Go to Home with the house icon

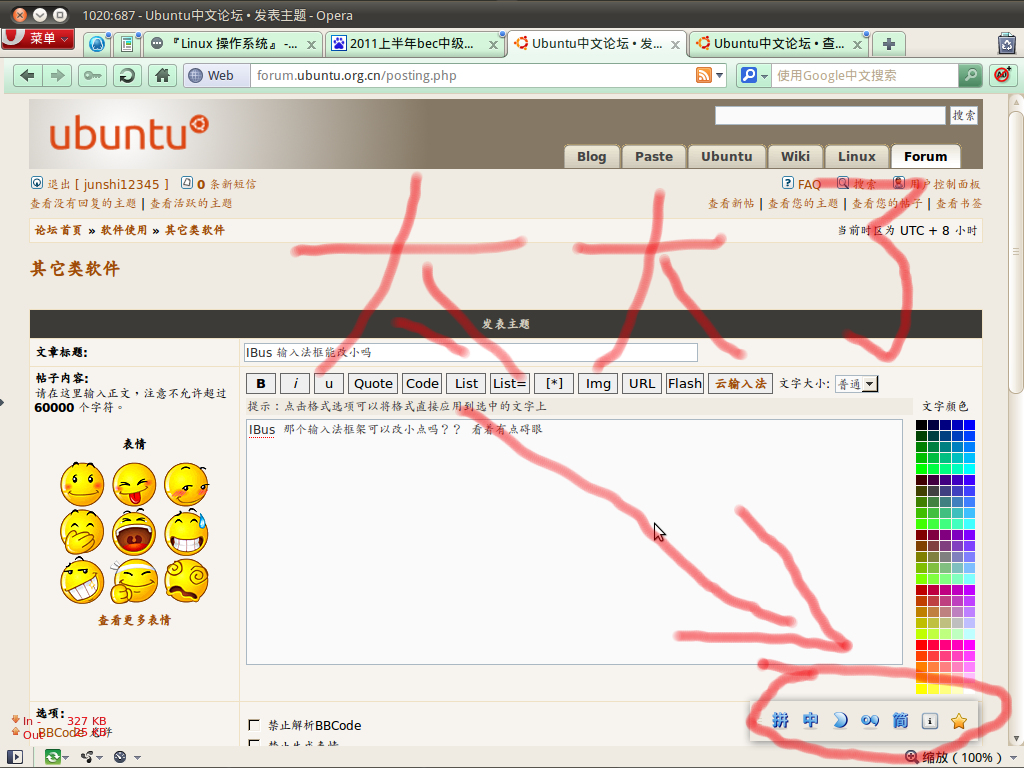click(163, 76)
